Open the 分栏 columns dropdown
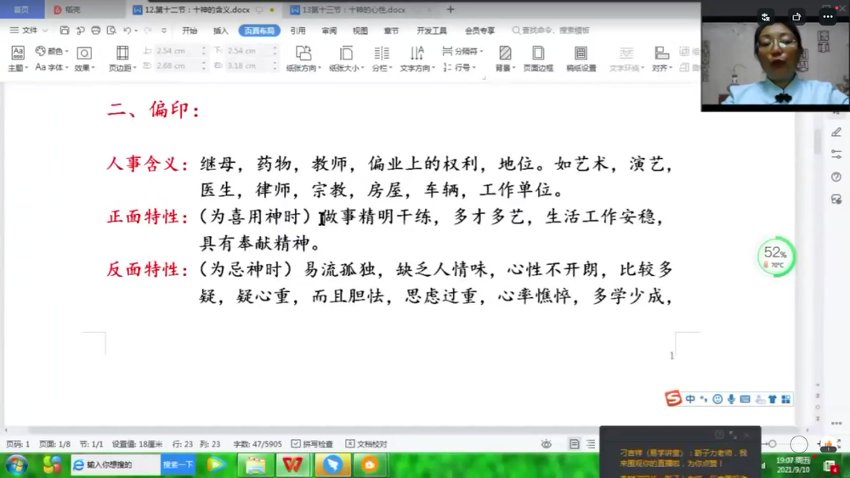 tap(382, 58)
